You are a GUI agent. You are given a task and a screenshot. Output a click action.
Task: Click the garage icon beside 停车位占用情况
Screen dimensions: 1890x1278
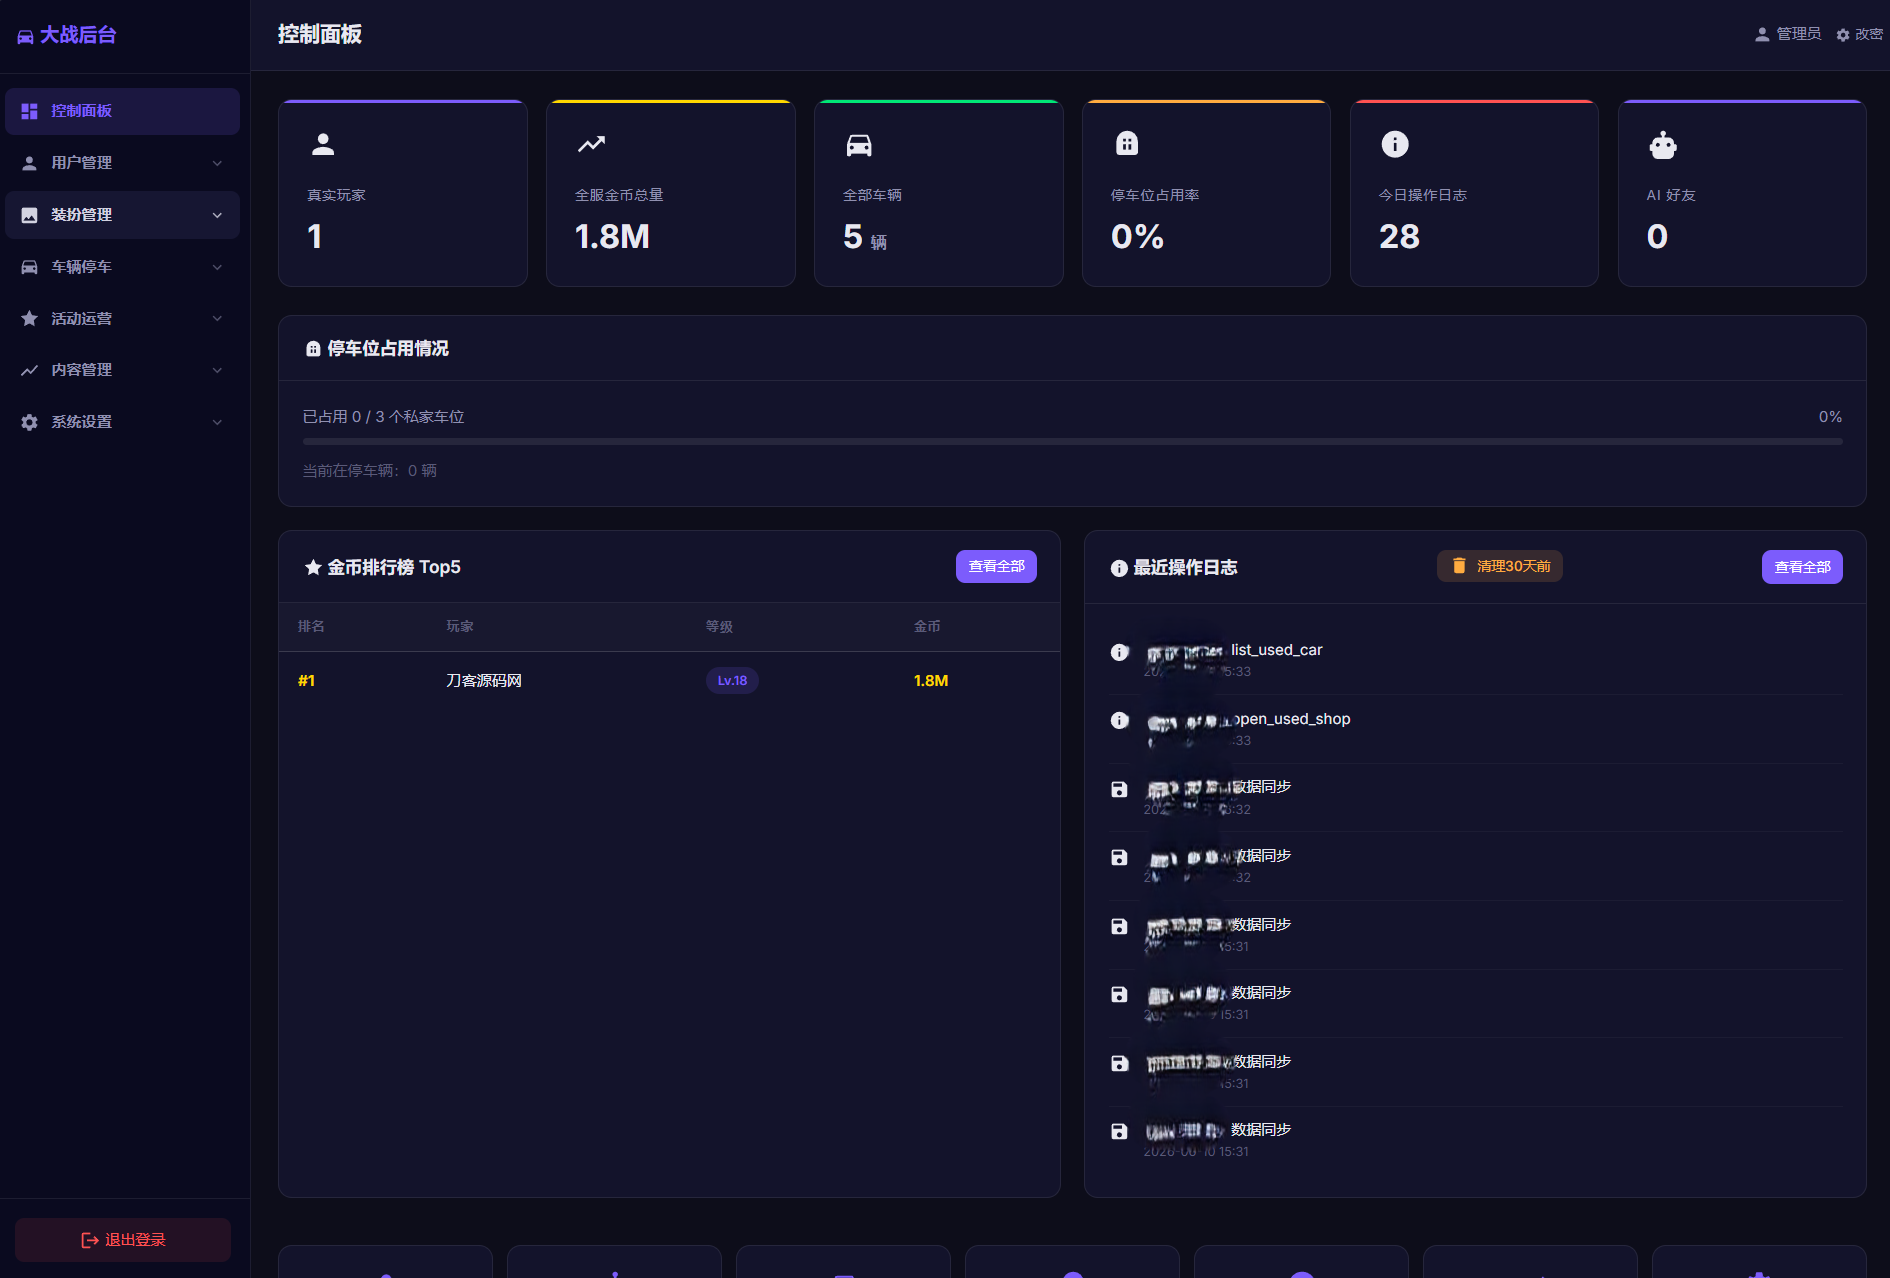coord(313,349)
